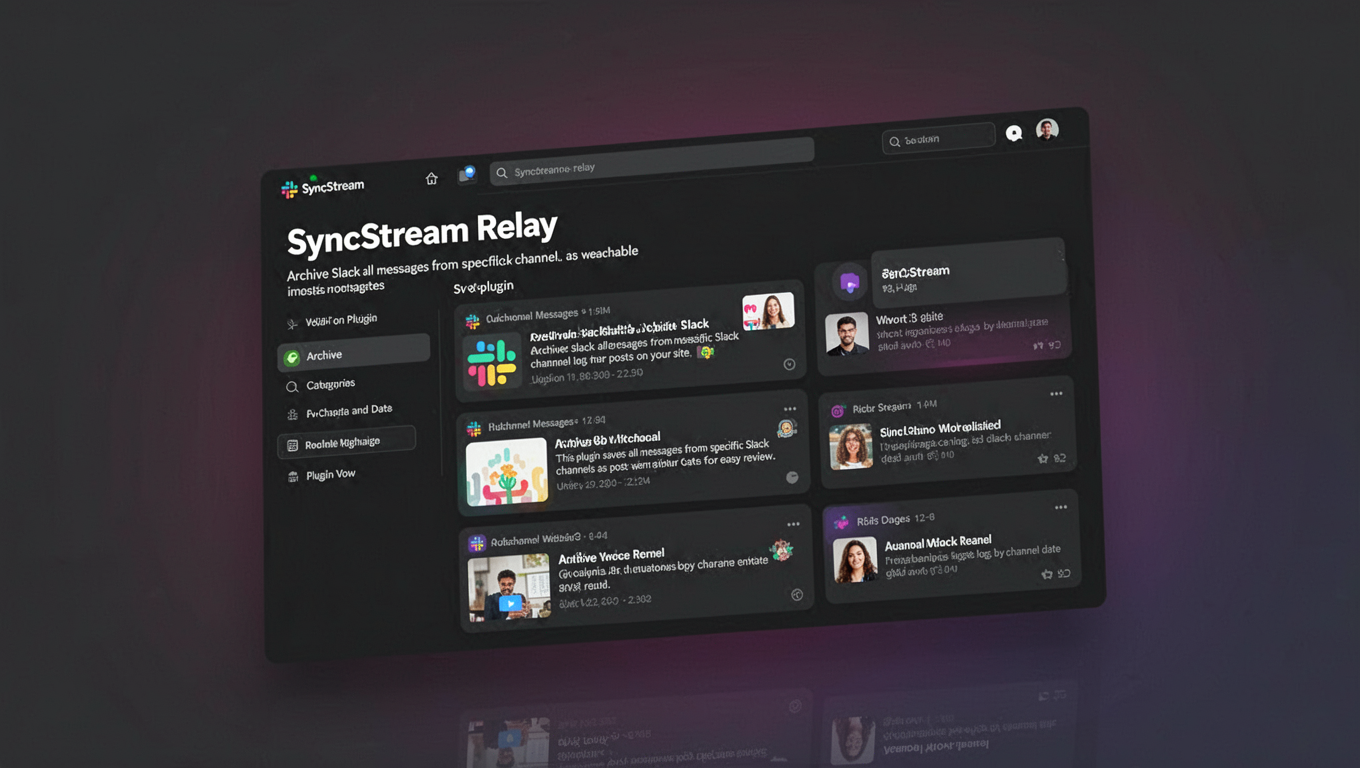The width and height of the screenshot is (1360, 768).
Task: Open the purple SyncStream plugin icon on right
Action: click(x=849, y=283)
